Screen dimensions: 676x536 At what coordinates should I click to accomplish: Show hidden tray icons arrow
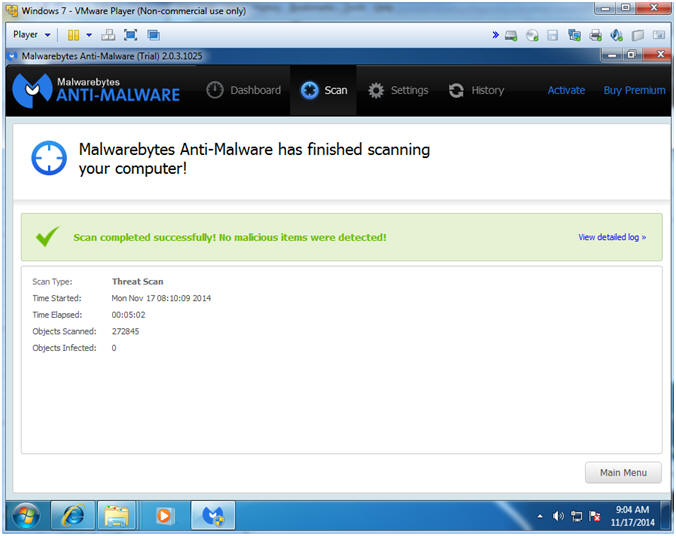point(540,516)
